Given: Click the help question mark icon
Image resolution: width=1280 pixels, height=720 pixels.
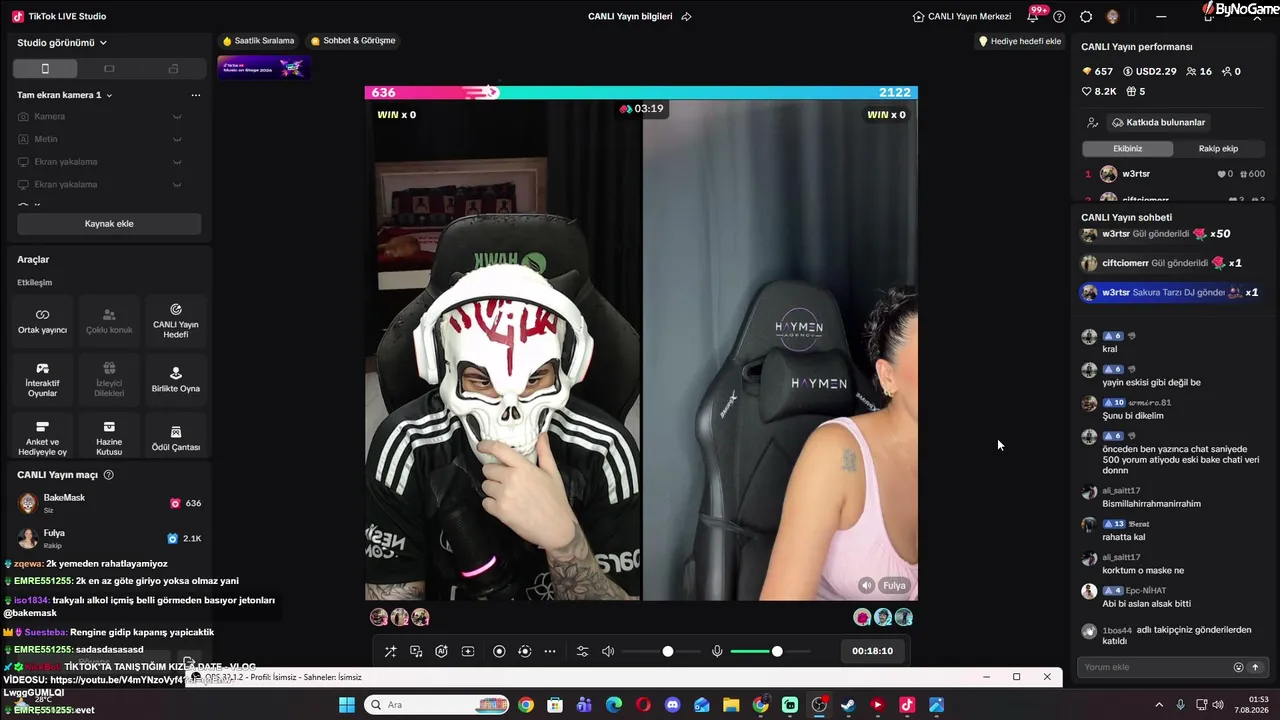Looking at the screenshot, I should point(1060,17).
